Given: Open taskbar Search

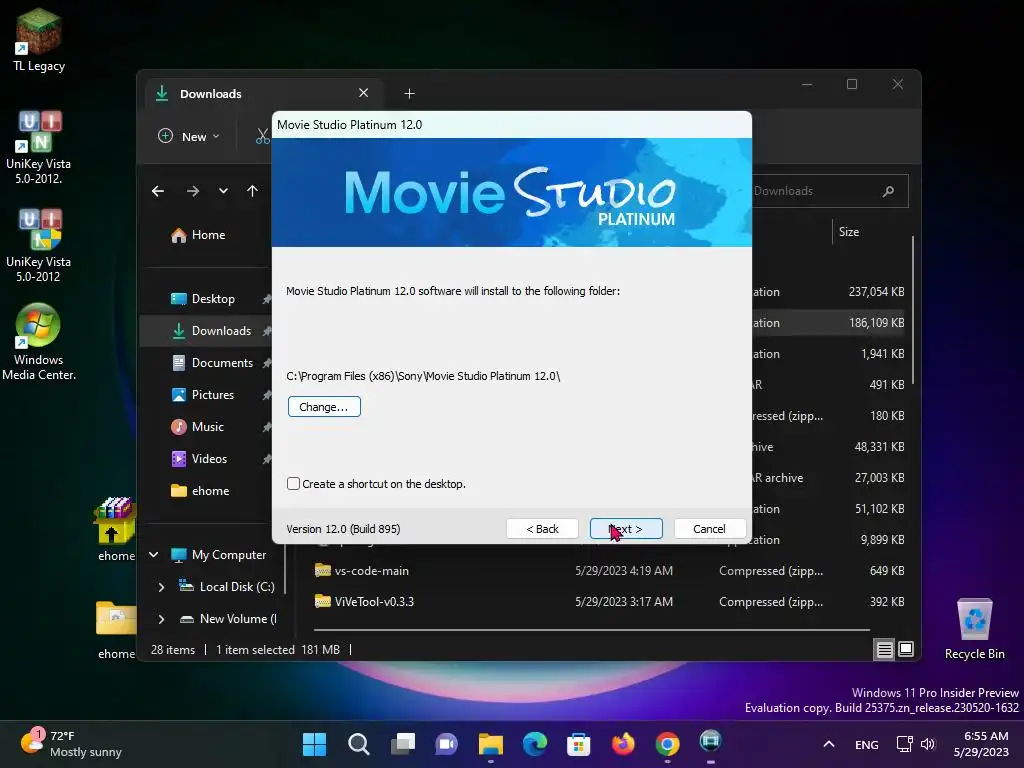Looking at the screenshot, I should click(359, 744).
